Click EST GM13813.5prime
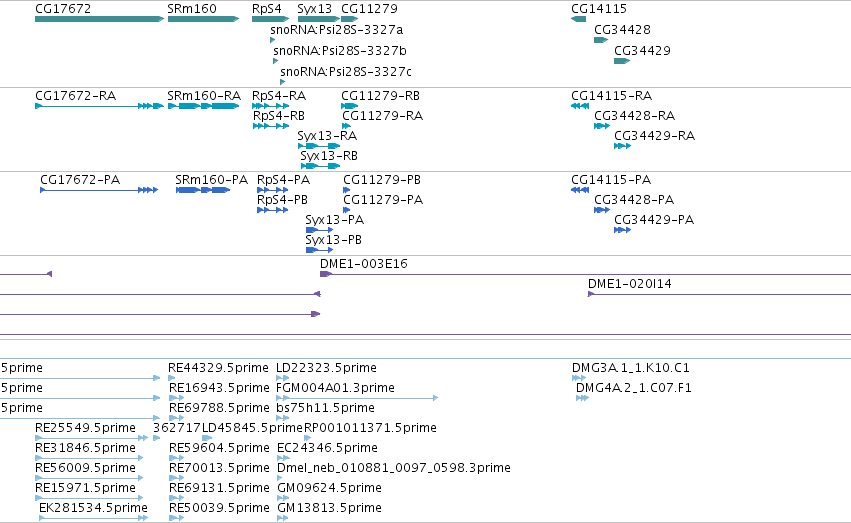The width and height of the screenshot is (851, 523). tap(329, 509)
